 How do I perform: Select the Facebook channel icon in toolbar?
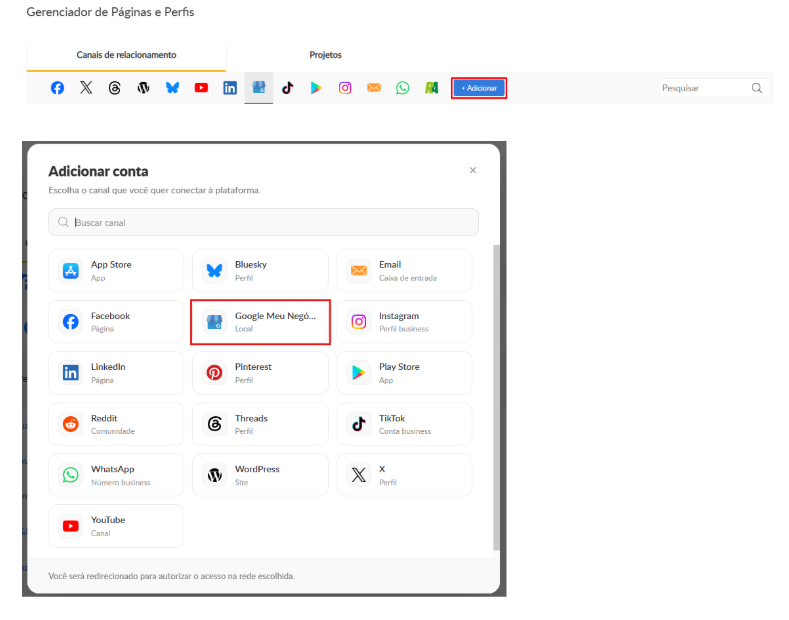point(57,88)
